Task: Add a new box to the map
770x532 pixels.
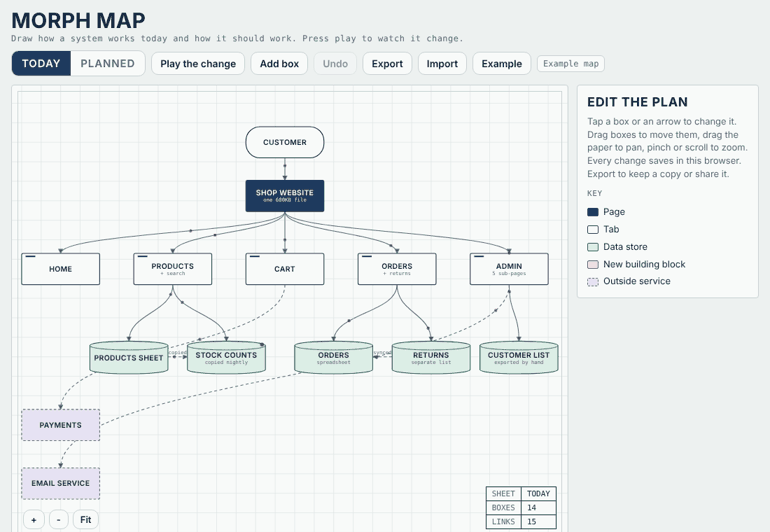Action: (x=279, y=64)
